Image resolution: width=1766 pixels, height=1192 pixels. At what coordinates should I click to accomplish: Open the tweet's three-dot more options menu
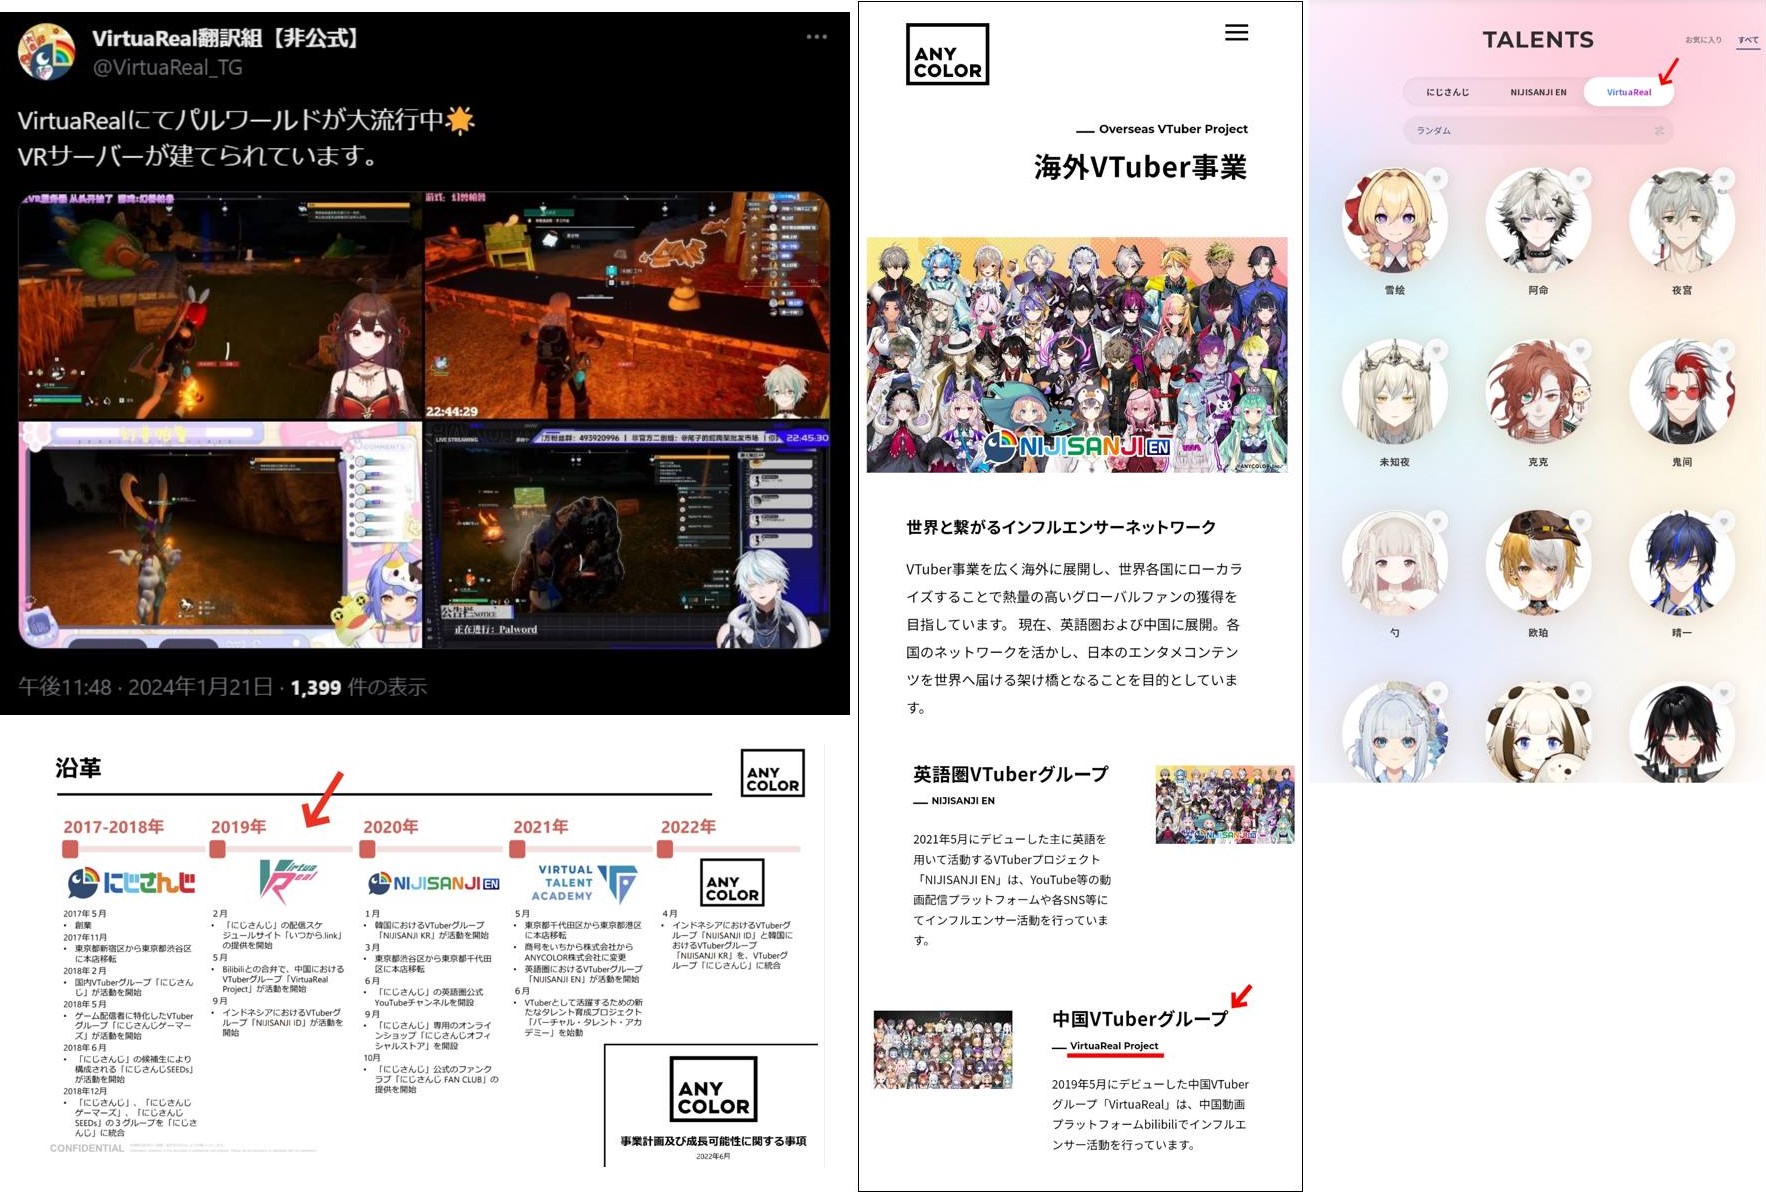[816, 37]
